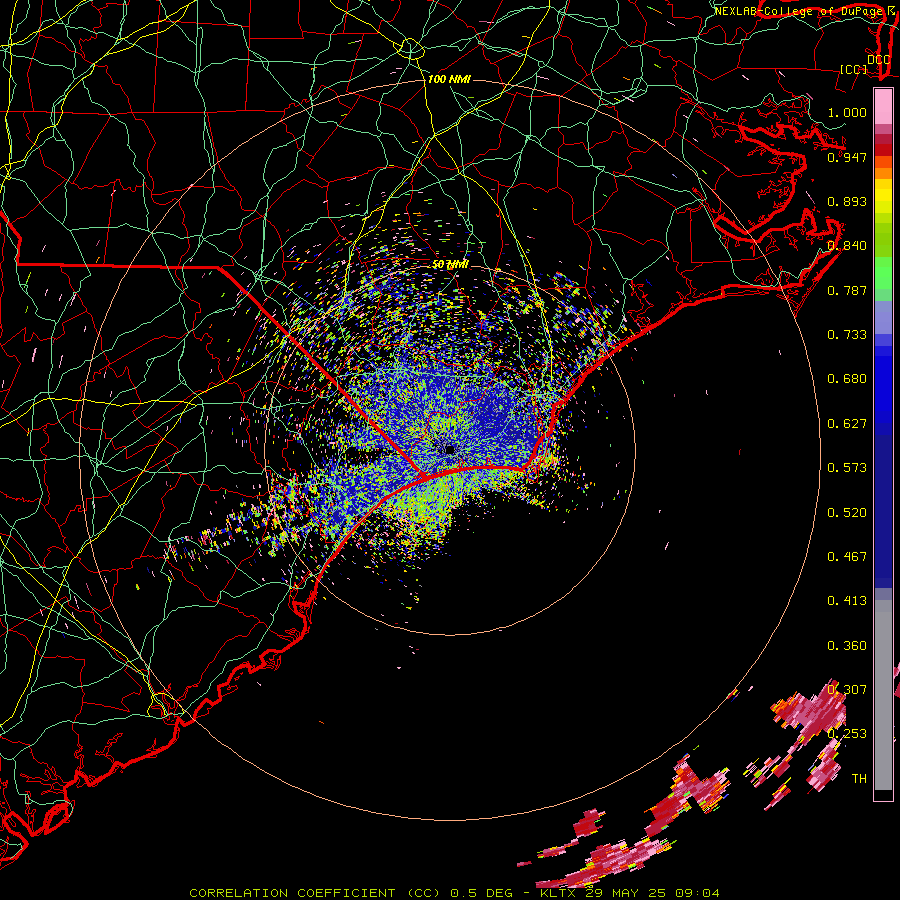
Task: Click the 50 NMI range ring label
Action: (450, 265)
